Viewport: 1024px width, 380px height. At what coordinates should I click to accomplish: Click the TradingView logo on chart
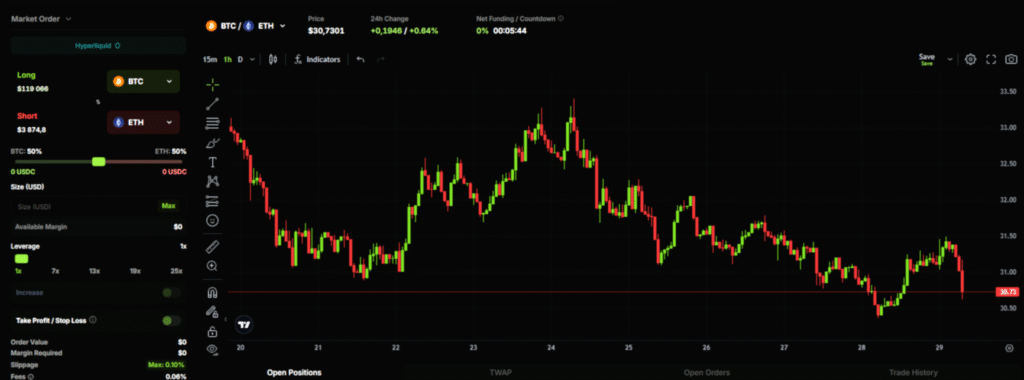244,325
